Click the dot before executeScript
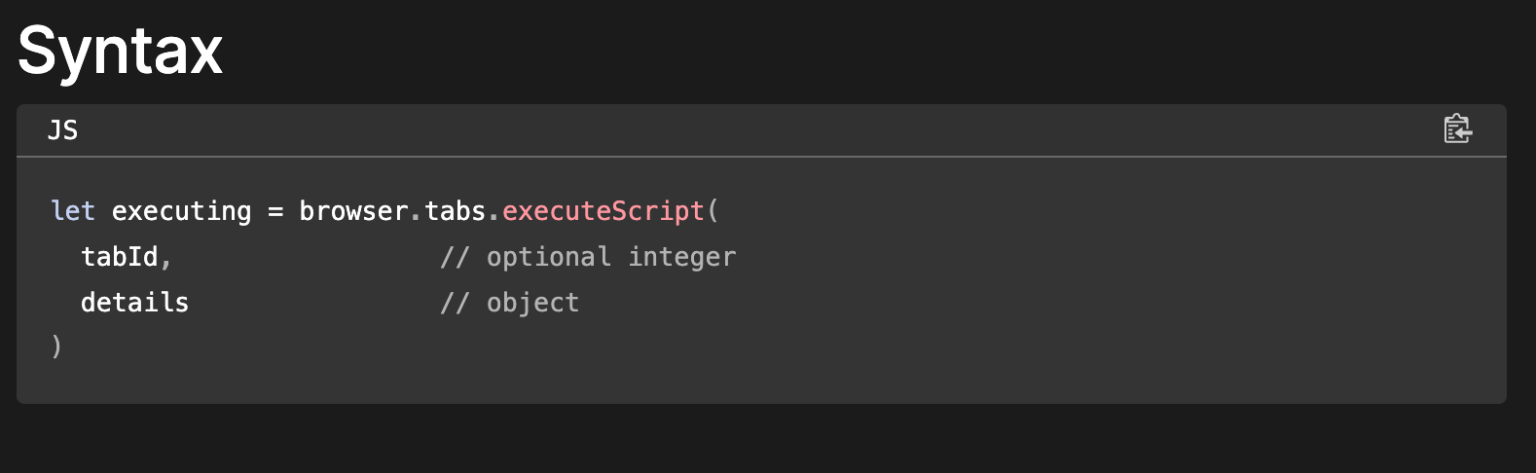 [x=494, y=214]
